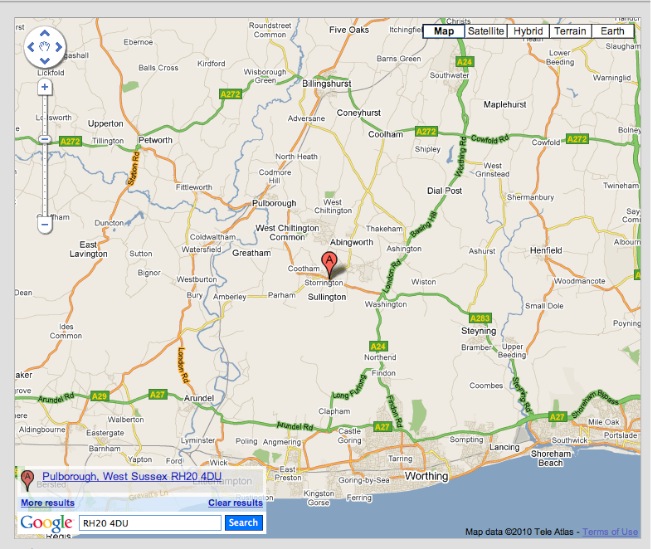This screenshot has width=651, height=549.
Task: Click the Angmering place label
Action: pyautogui.click(x=282, y=442)
